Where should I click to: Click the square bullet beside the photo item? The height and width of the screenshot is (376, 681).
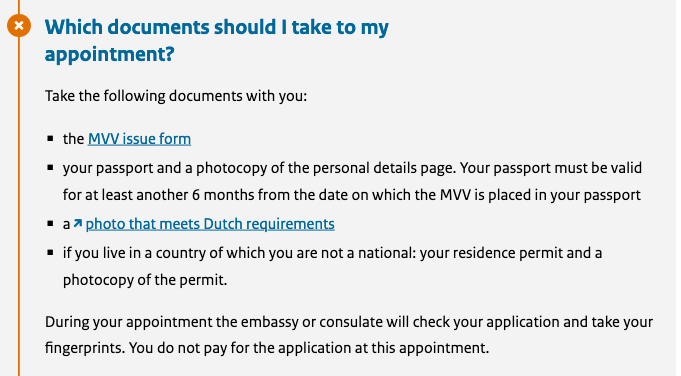[50, 224]
